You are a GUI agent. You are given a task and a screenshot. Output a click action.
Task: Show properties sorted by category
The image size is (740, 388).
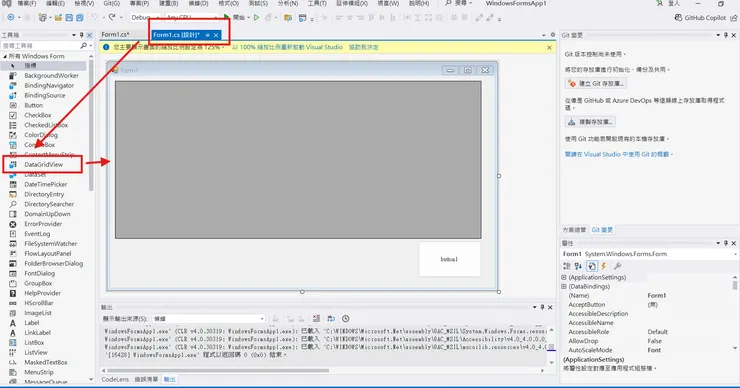(567, 266)
